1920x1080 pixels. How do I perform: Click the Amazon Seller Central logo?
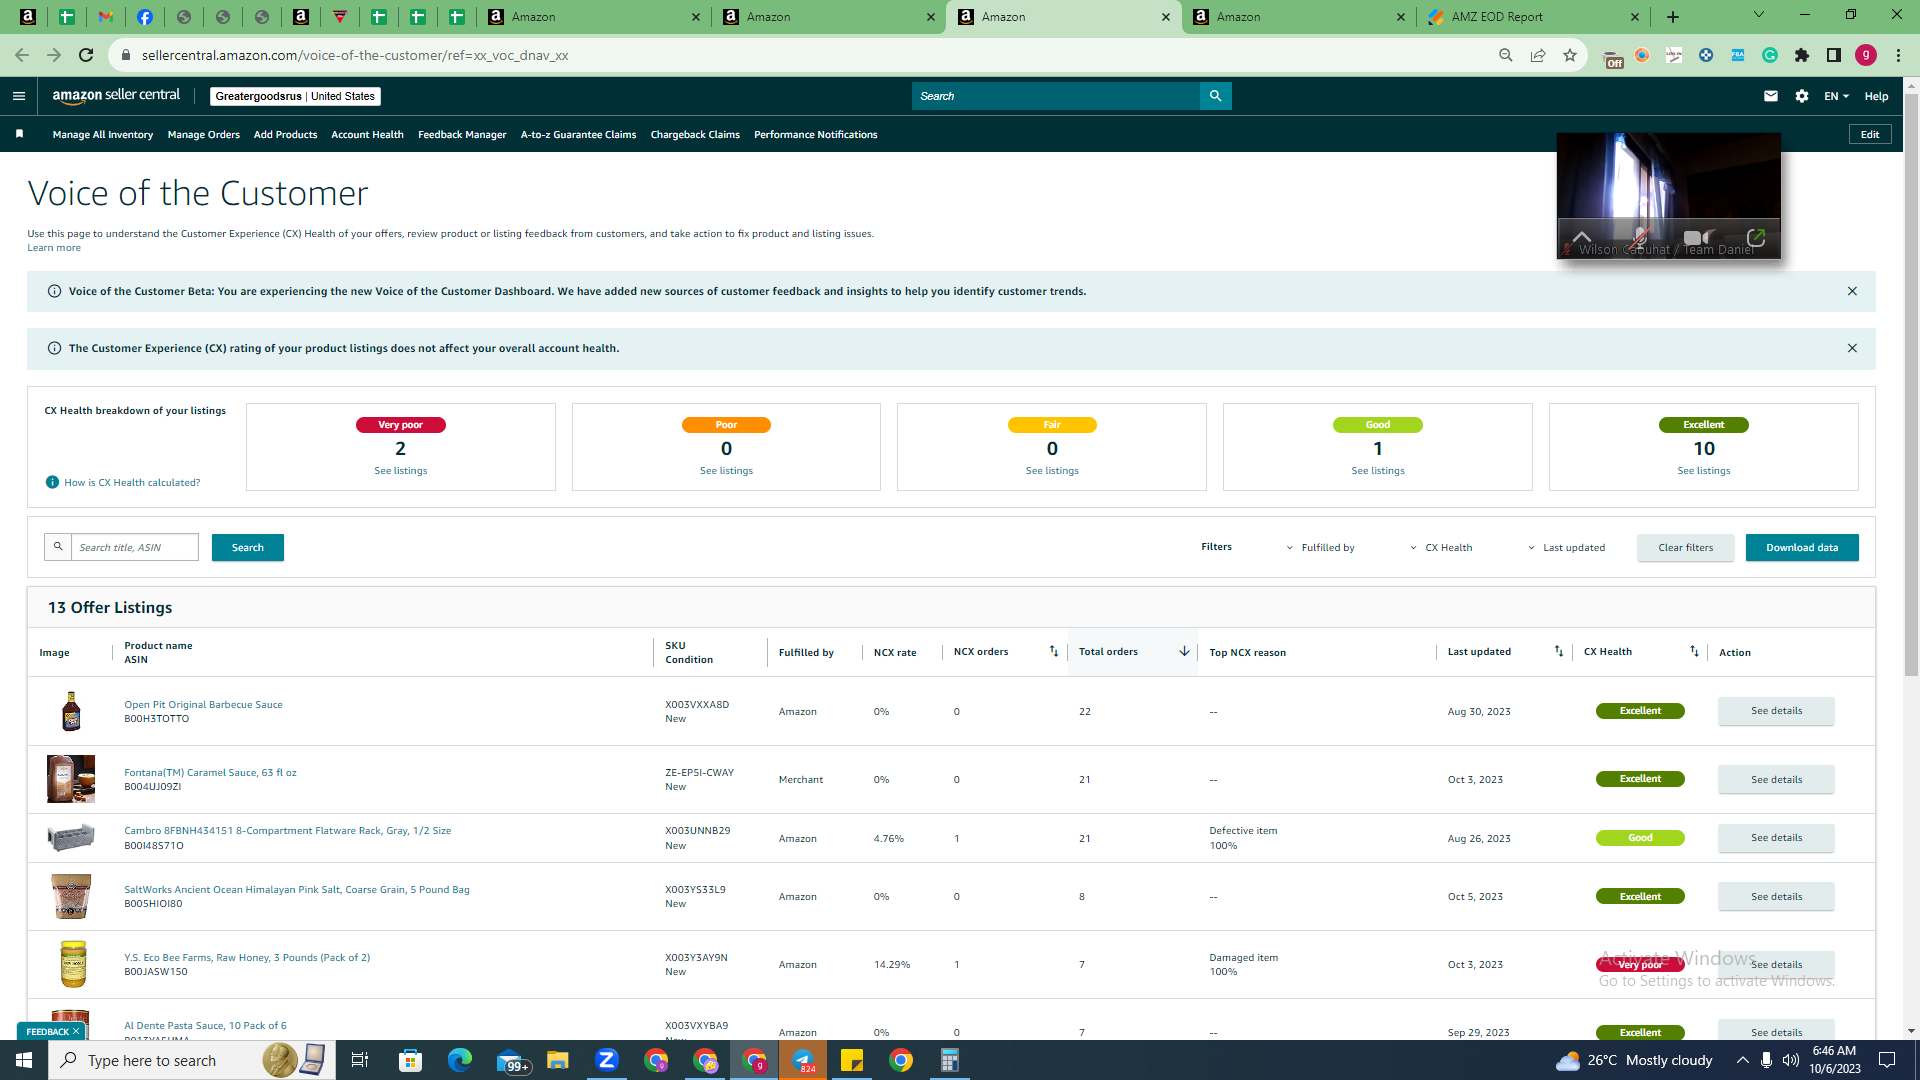click(x=116, y=96)
